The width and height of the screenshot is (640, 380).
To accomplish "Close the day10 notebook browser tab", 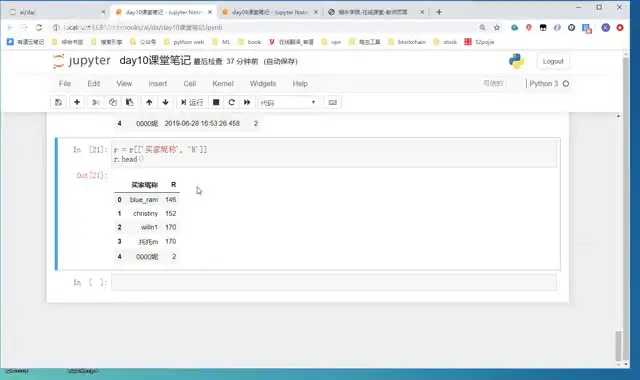I will [x=210, y=12].
